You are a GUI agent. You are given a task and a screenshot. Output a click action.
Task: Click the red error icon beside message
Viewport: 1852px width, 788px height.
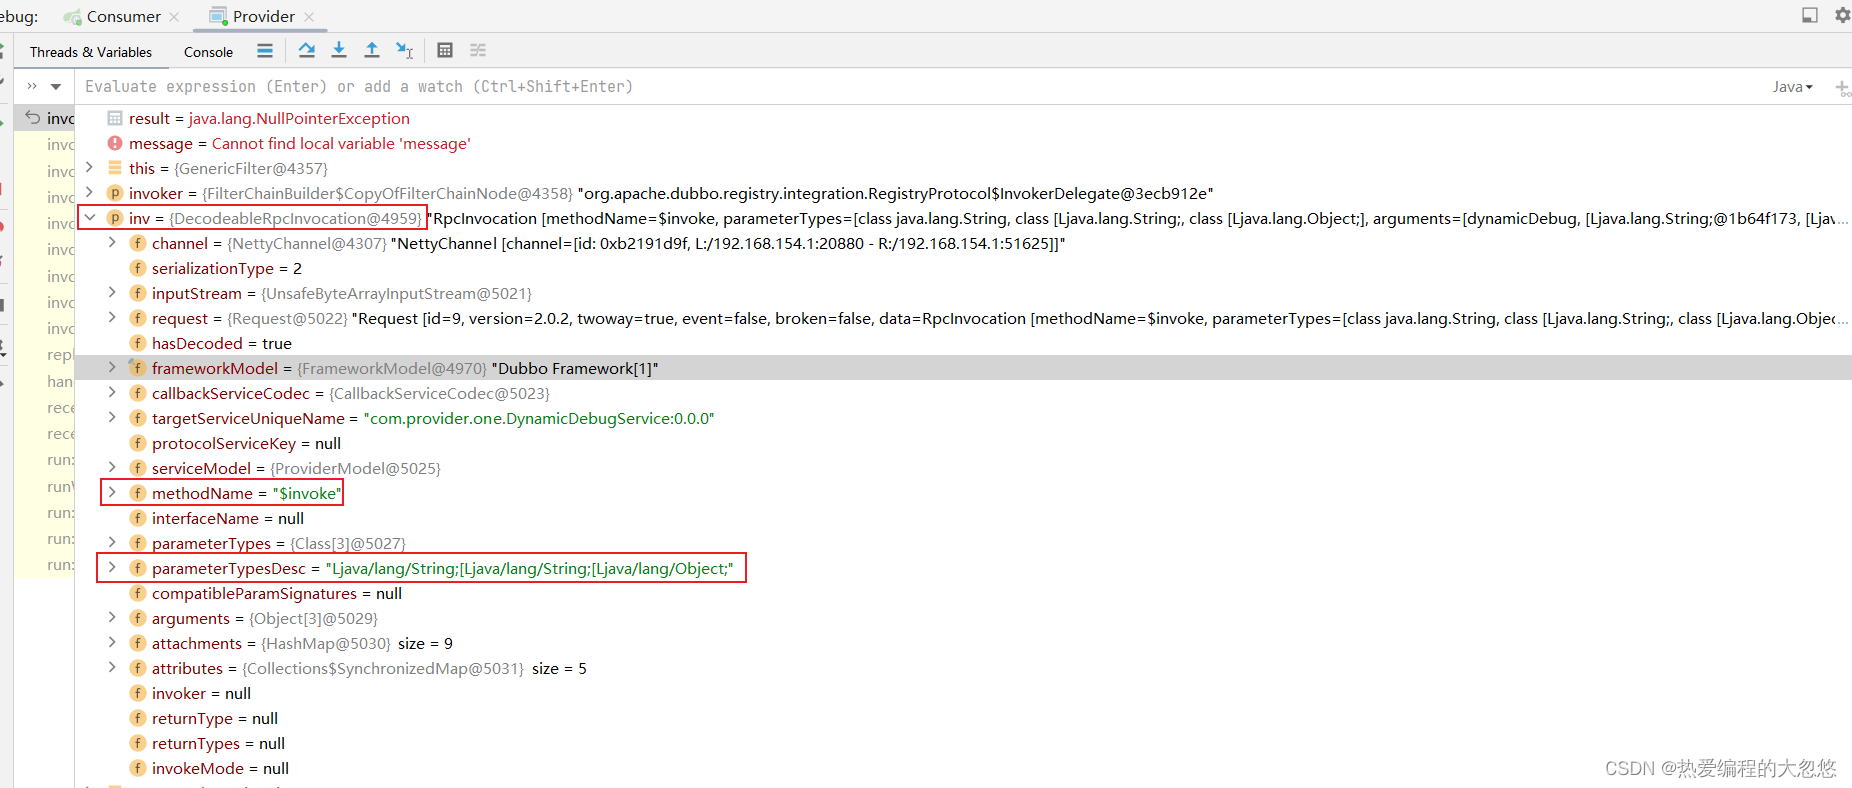[x=115, y=143]
